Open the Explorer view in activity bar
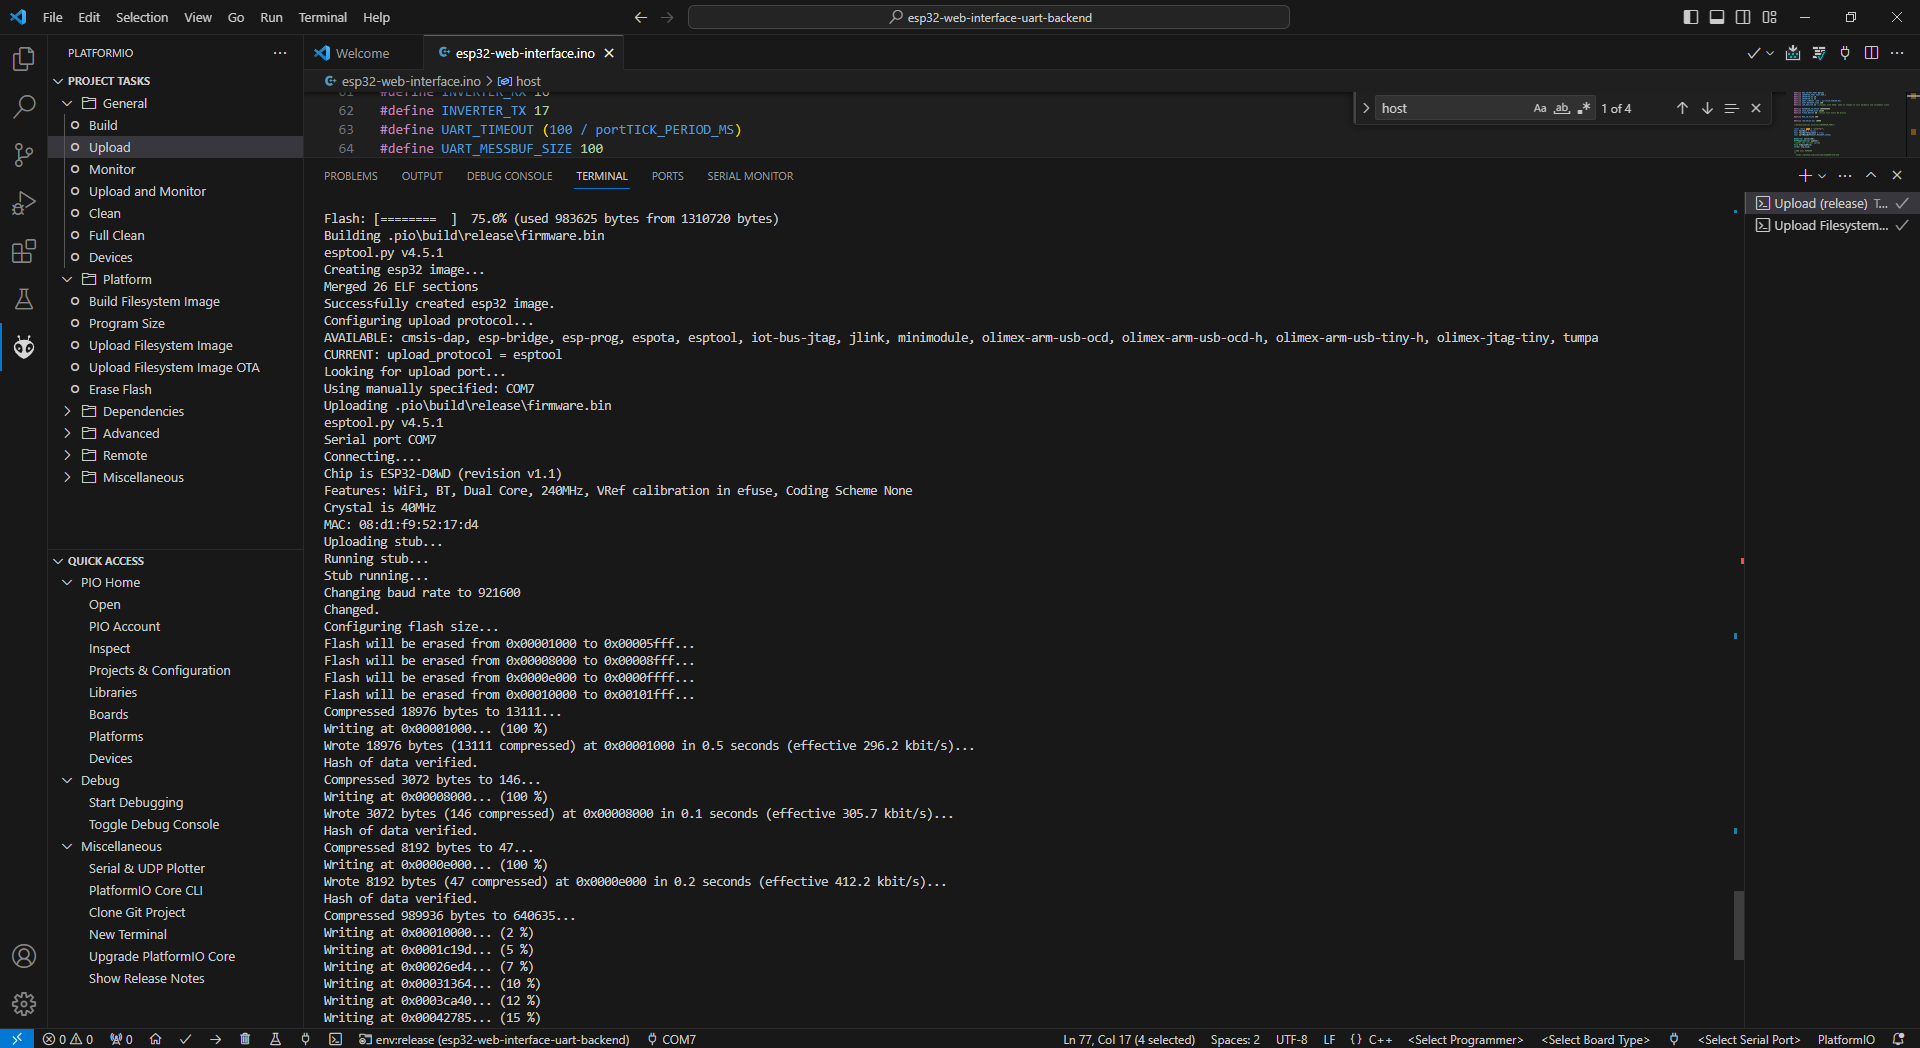 [24, 59]
